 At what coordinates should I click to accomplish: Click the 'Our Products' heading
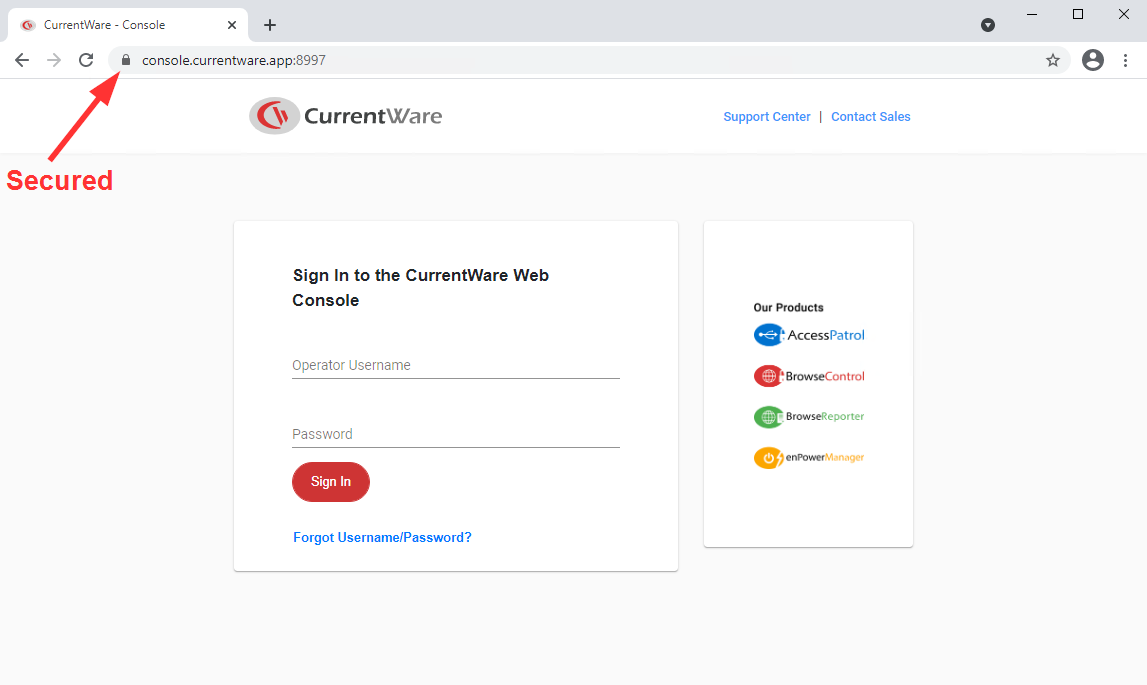(x=789, y=307)
